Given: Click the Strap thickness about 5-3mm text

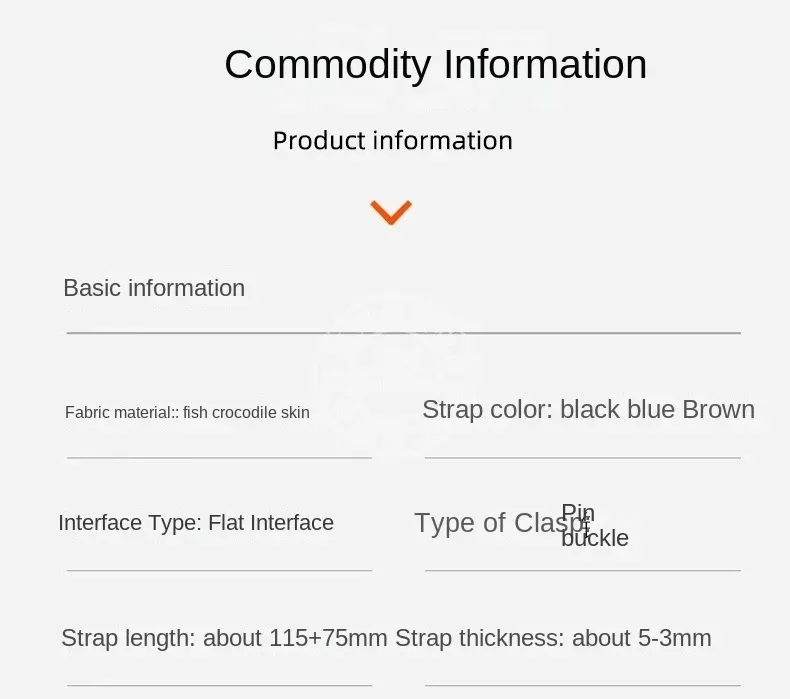Looking at the screenshot, I should [553, 638].
